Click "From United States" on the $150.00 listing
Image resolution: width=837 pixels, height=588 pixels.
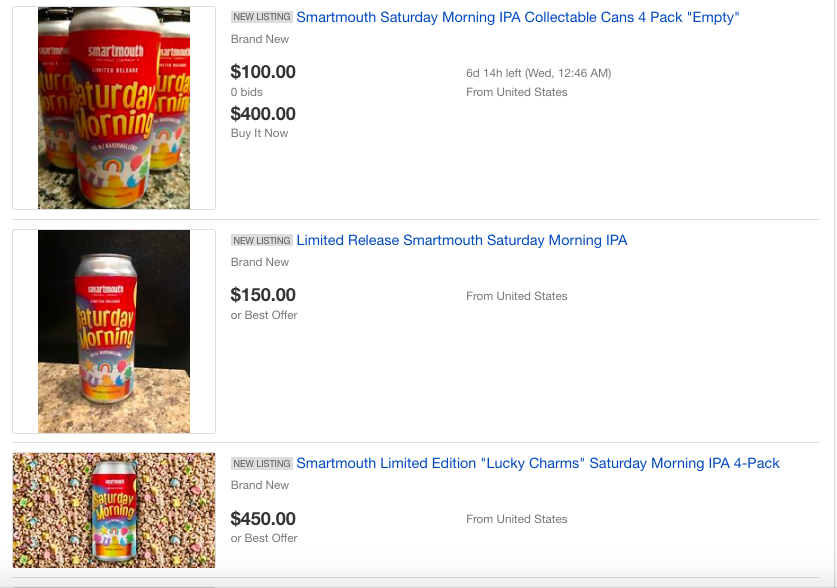point(517,296)
